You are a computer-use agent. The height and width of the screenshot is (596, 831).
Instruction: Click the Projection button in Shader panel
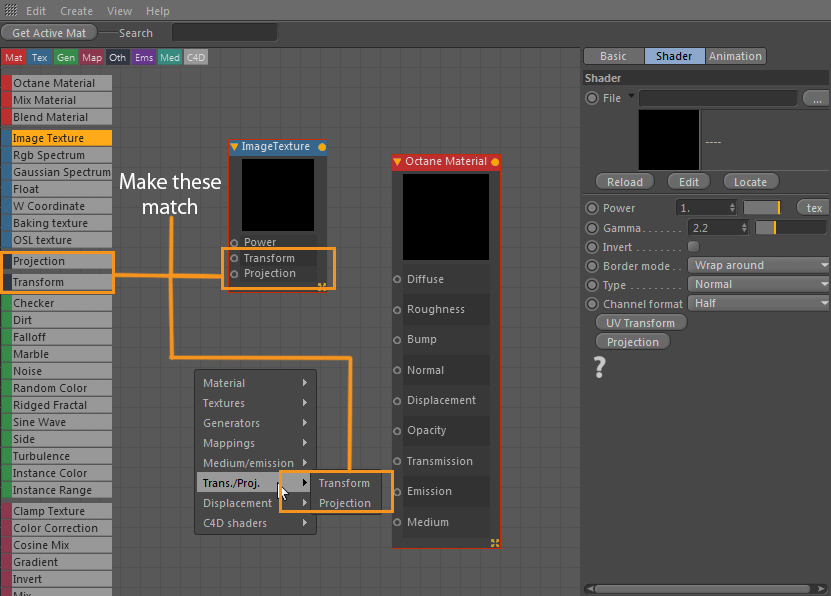tap(633, 342)
